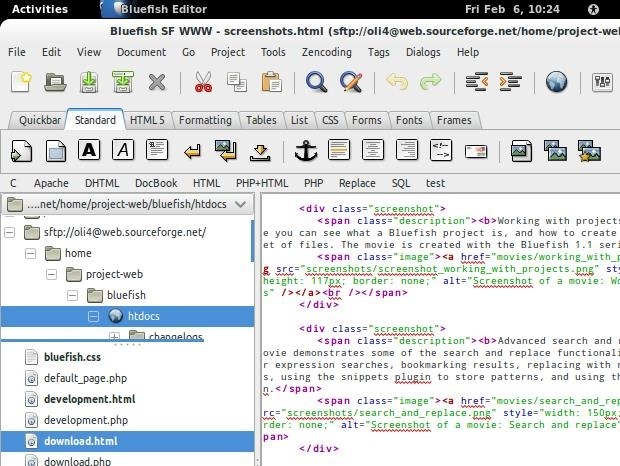Switch to the Formatting toolbar tab
Screen dimensions: 620x466
pos(204,120)
